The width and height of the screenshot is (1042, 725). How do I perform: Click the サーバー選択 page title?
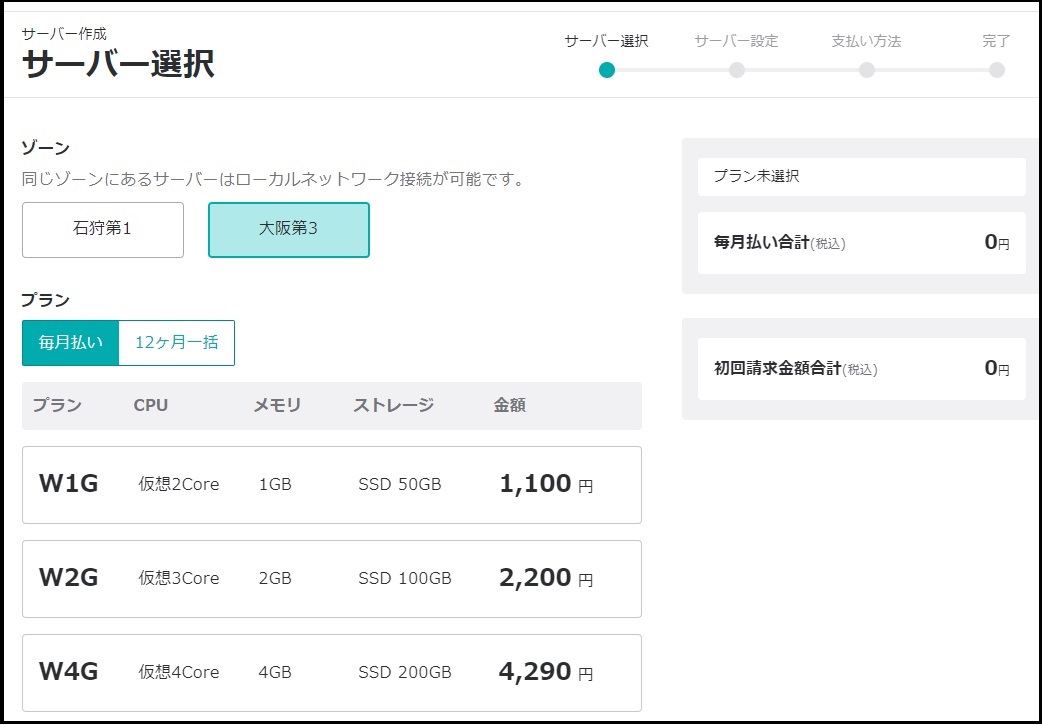(x=118, y=64)
